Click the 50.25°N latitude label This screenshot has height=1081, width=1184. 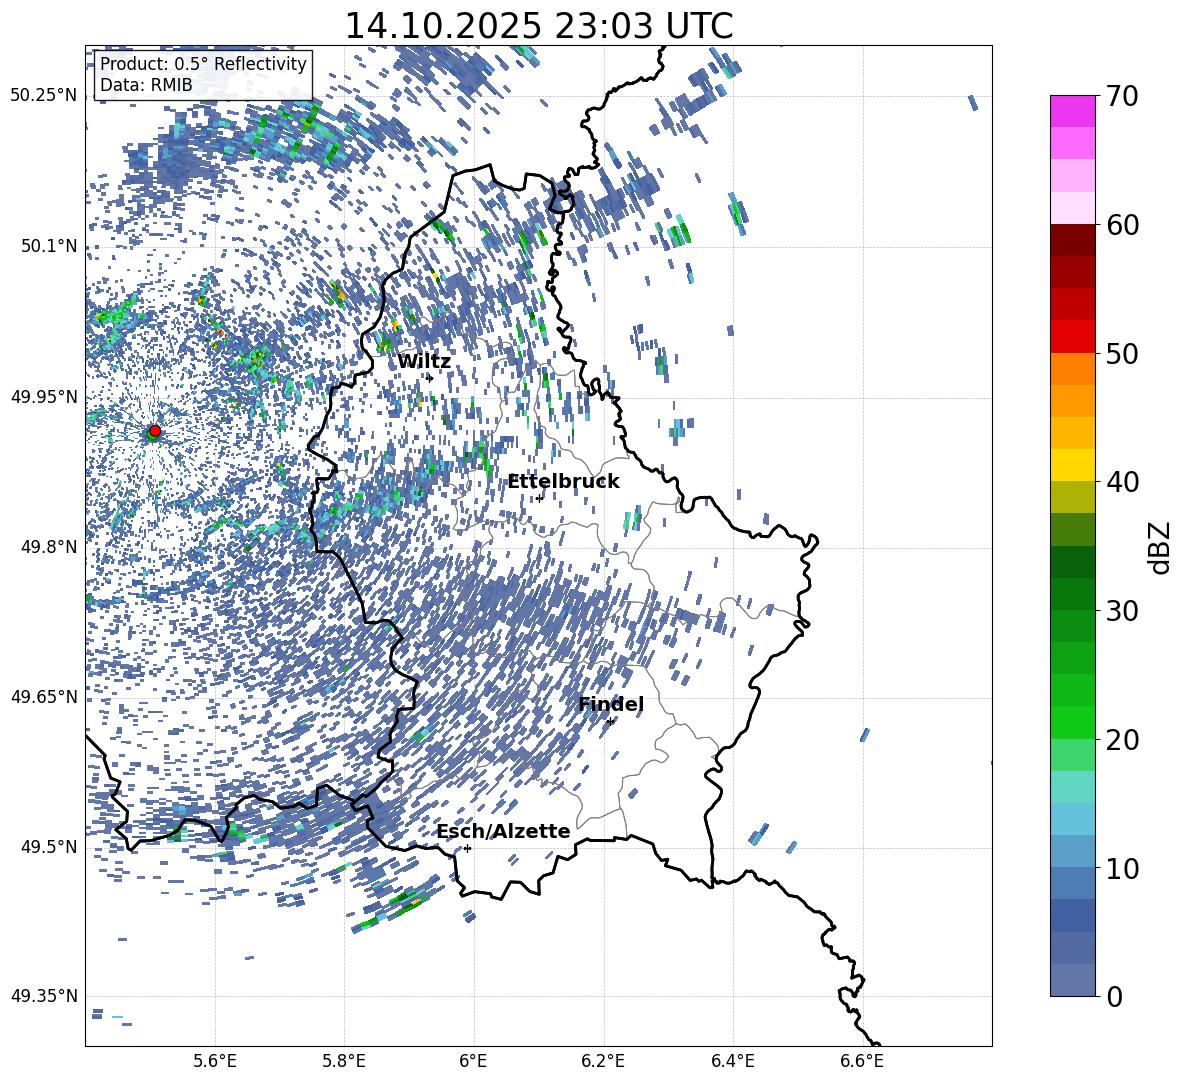click(x=44, y=96)
